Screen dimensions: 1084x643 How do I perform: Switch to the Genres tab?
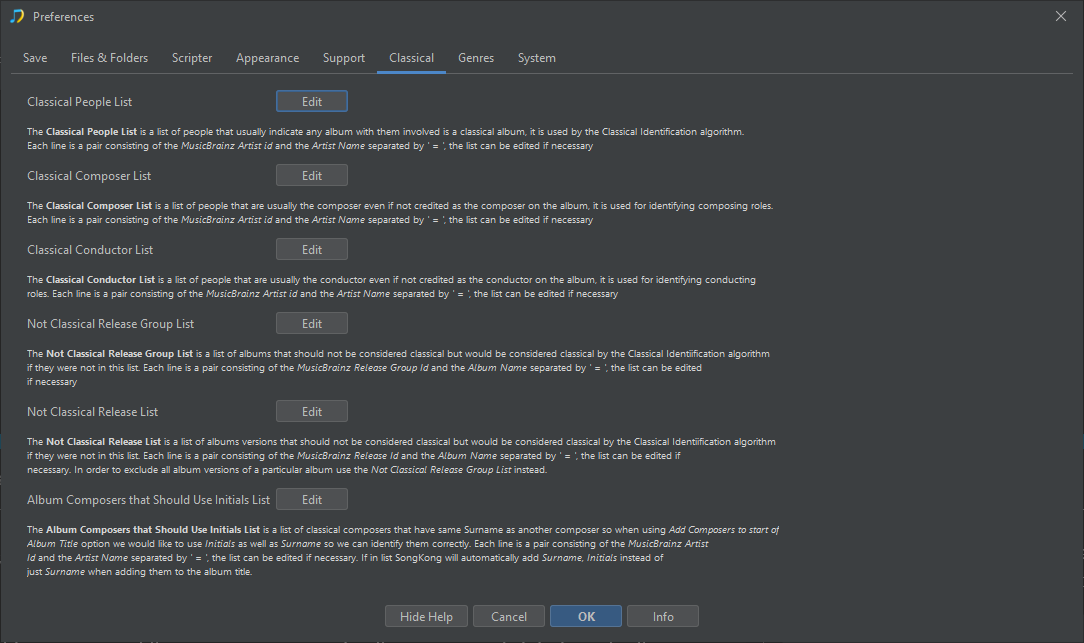coord(476,58)
